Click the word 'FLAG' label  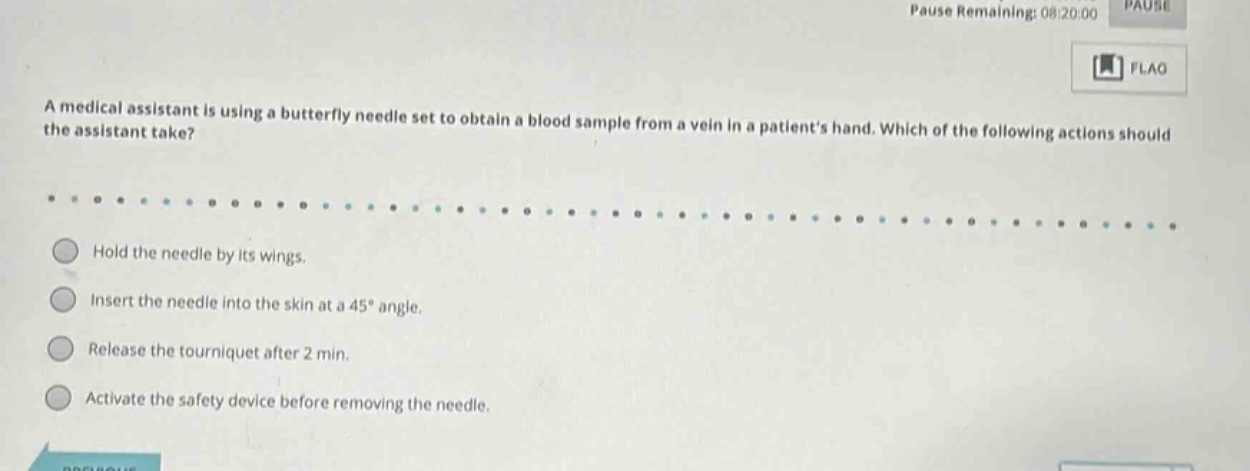pos(1148,69)
